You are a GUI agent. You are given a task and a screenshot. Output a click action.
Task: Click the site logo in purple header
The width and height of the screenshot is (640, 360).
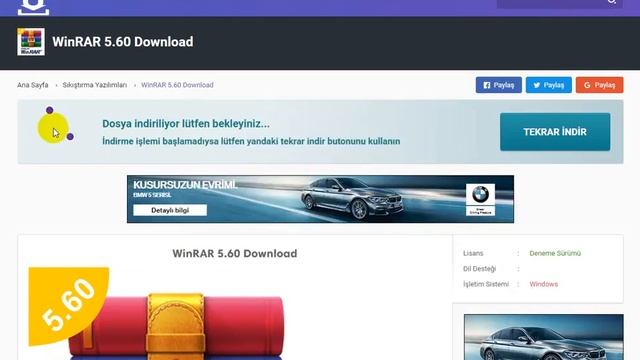(33, 7)
